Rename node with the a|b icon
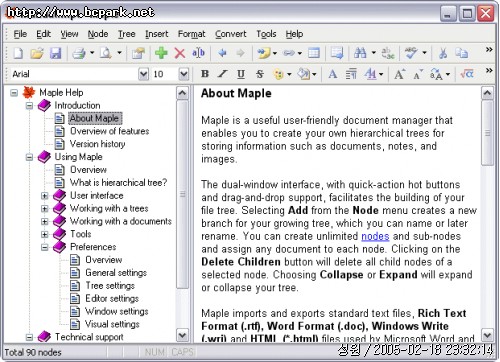The height and width of the screenshot is (362, 500). [x=198, y=53]
